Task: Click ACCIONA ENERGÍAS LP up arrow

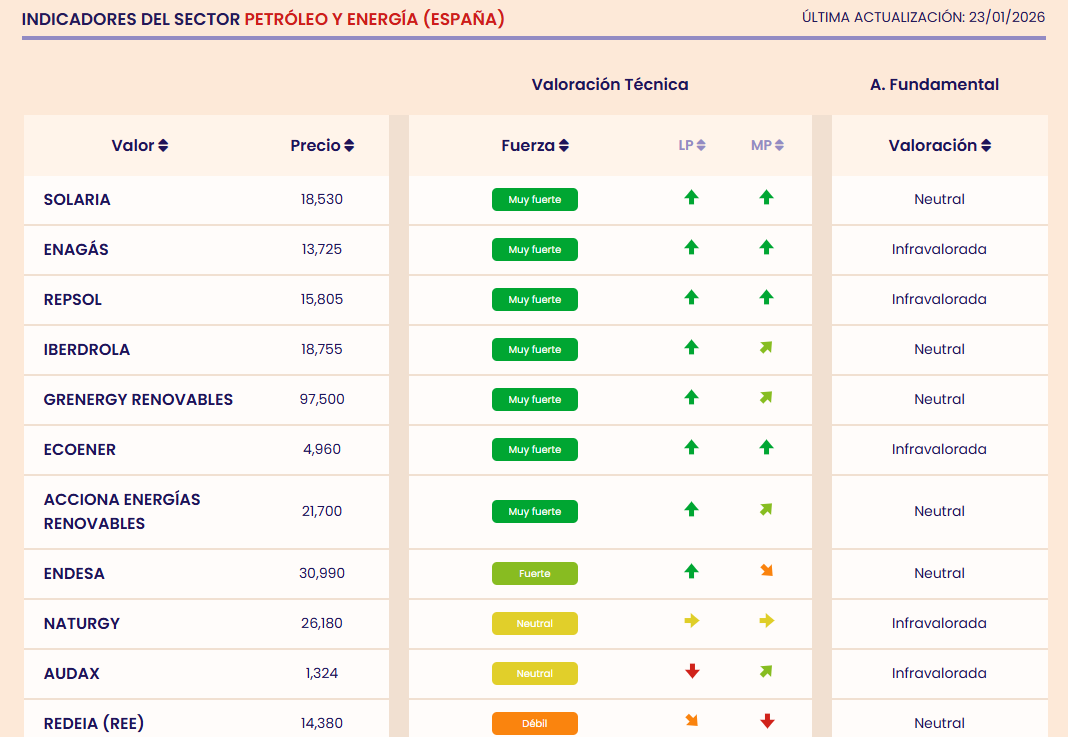Action: [x=691, y=509]
